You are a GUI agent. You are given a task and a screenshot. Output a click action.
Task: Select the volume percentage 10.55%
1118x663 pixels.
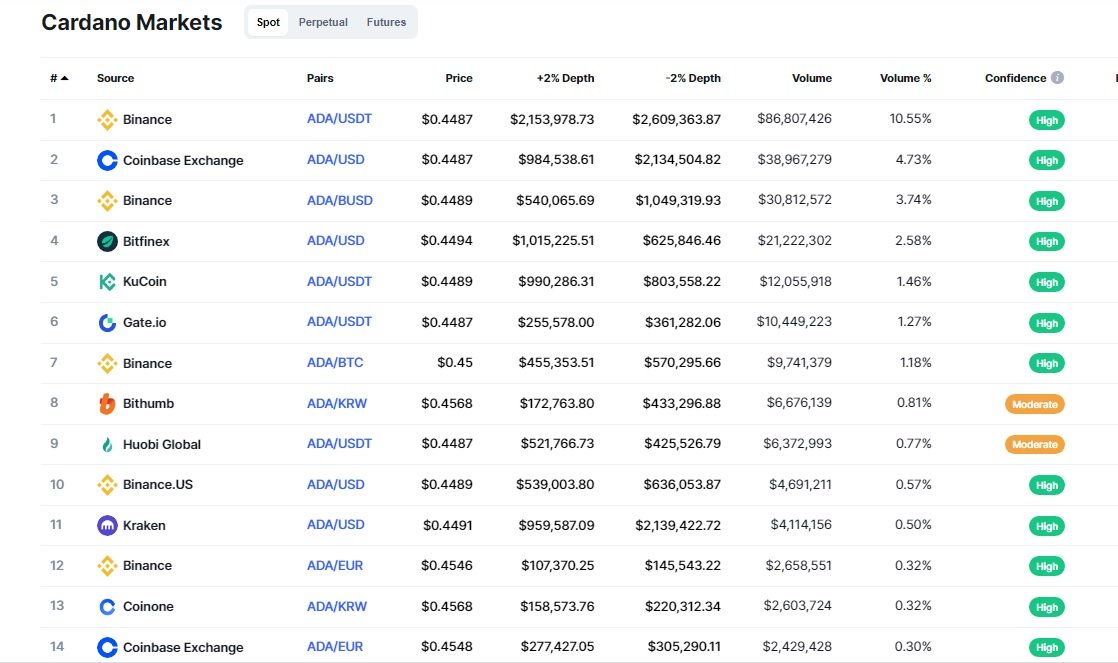[911, 118]
